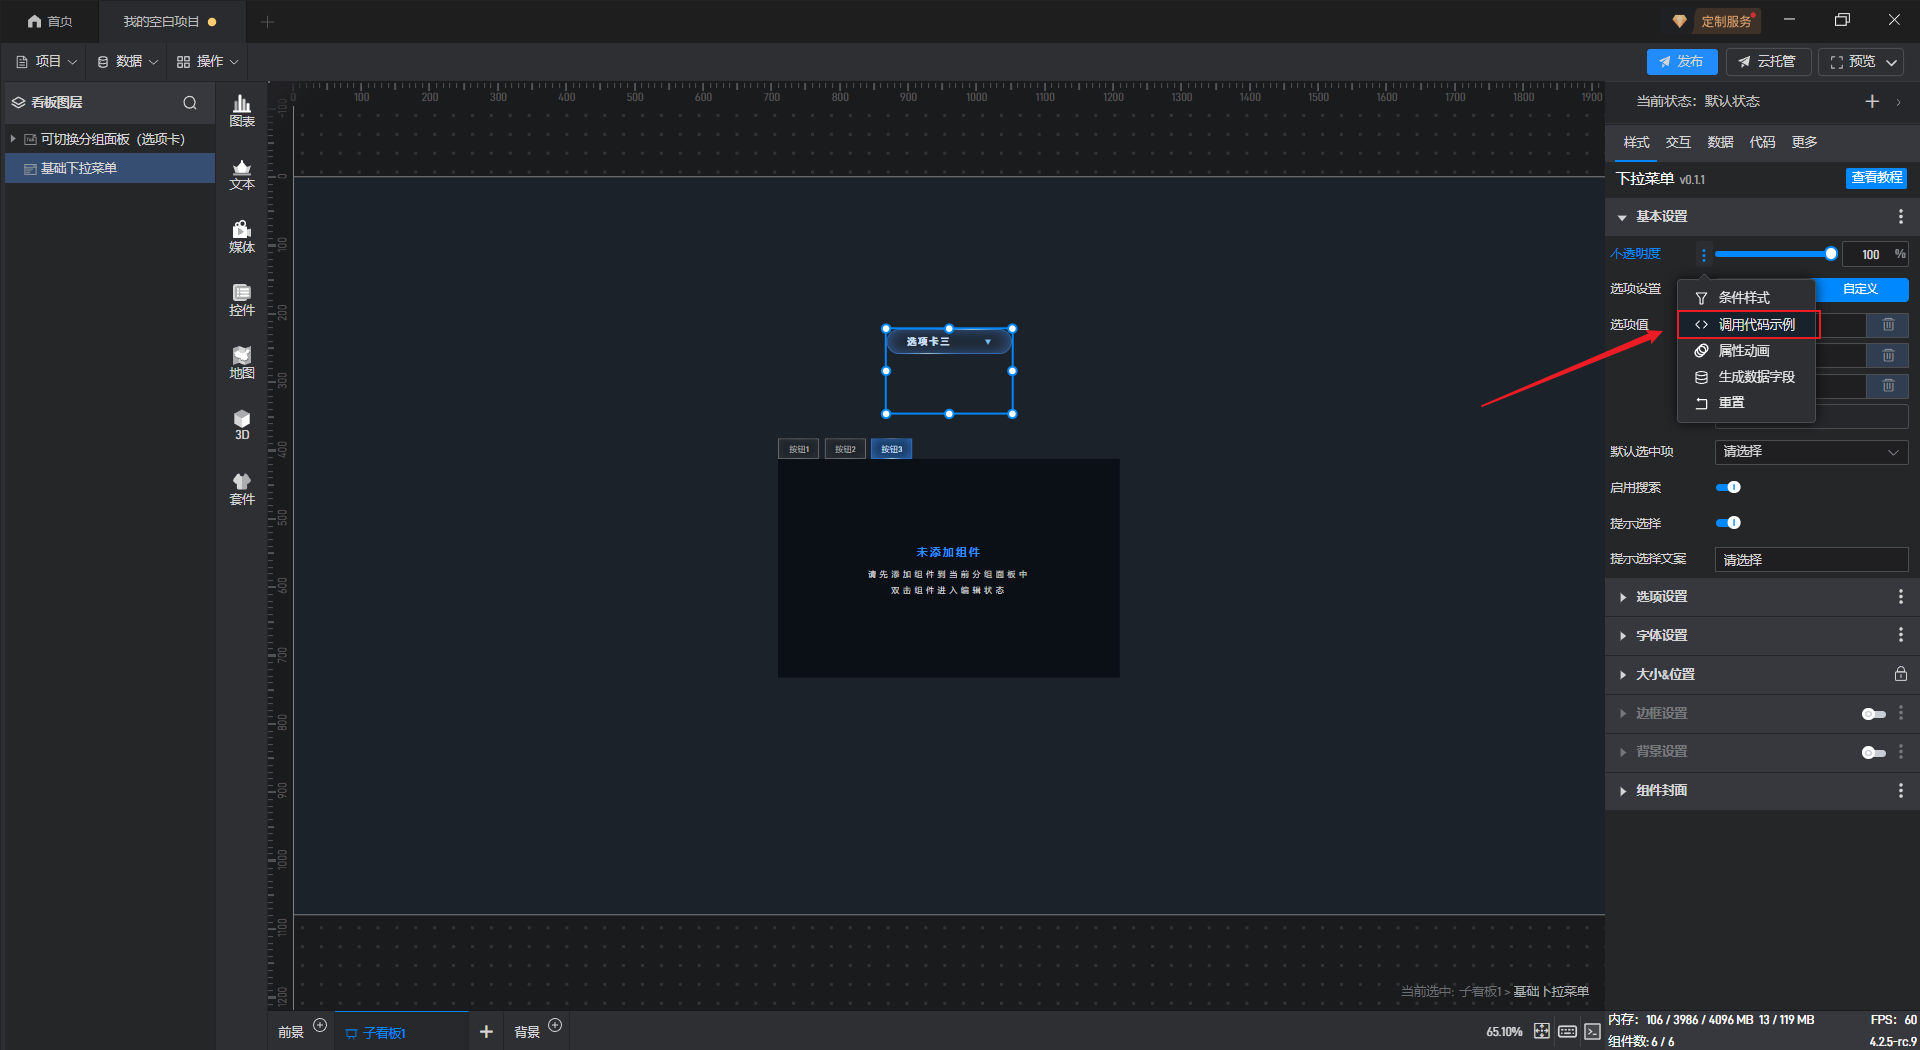
Task: Enable the 边框设置 toggle
Action: pos(1873,714)
